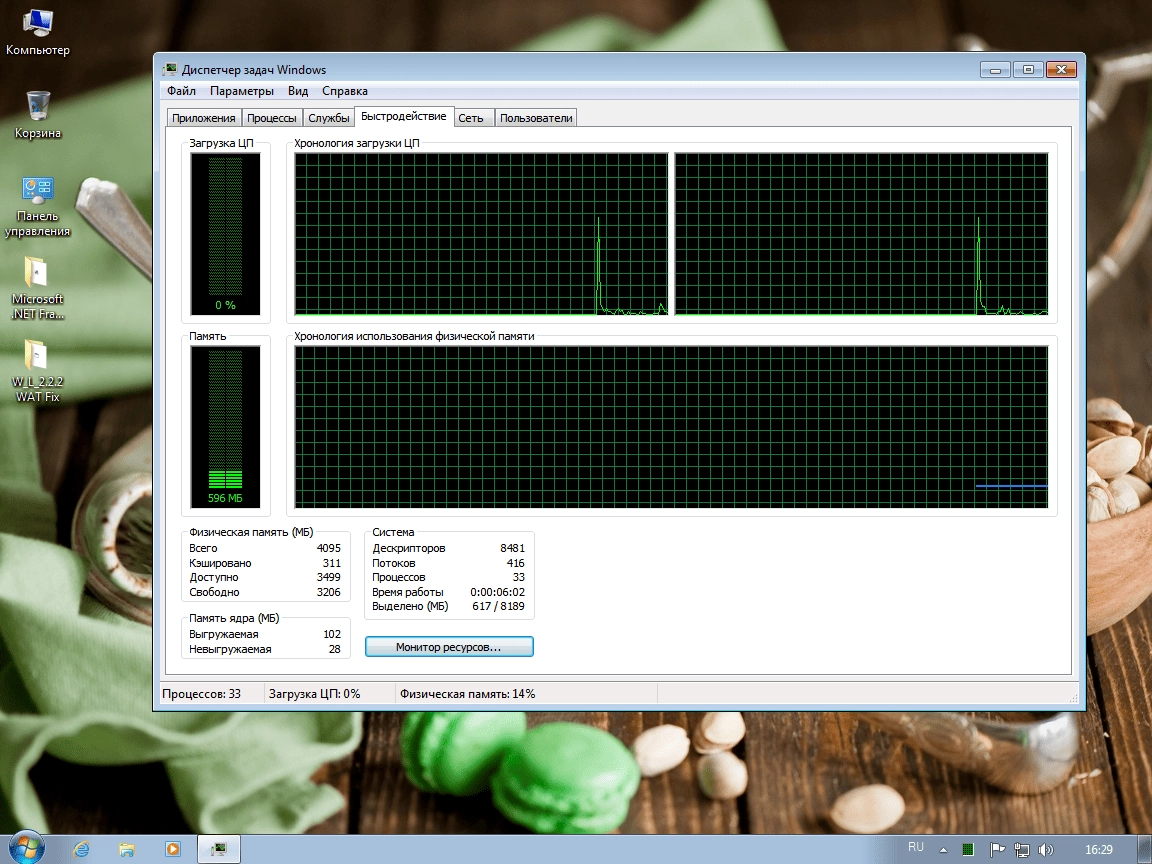Click the clock showing 16:29
1152x864 pixels.
[1098, 849]
